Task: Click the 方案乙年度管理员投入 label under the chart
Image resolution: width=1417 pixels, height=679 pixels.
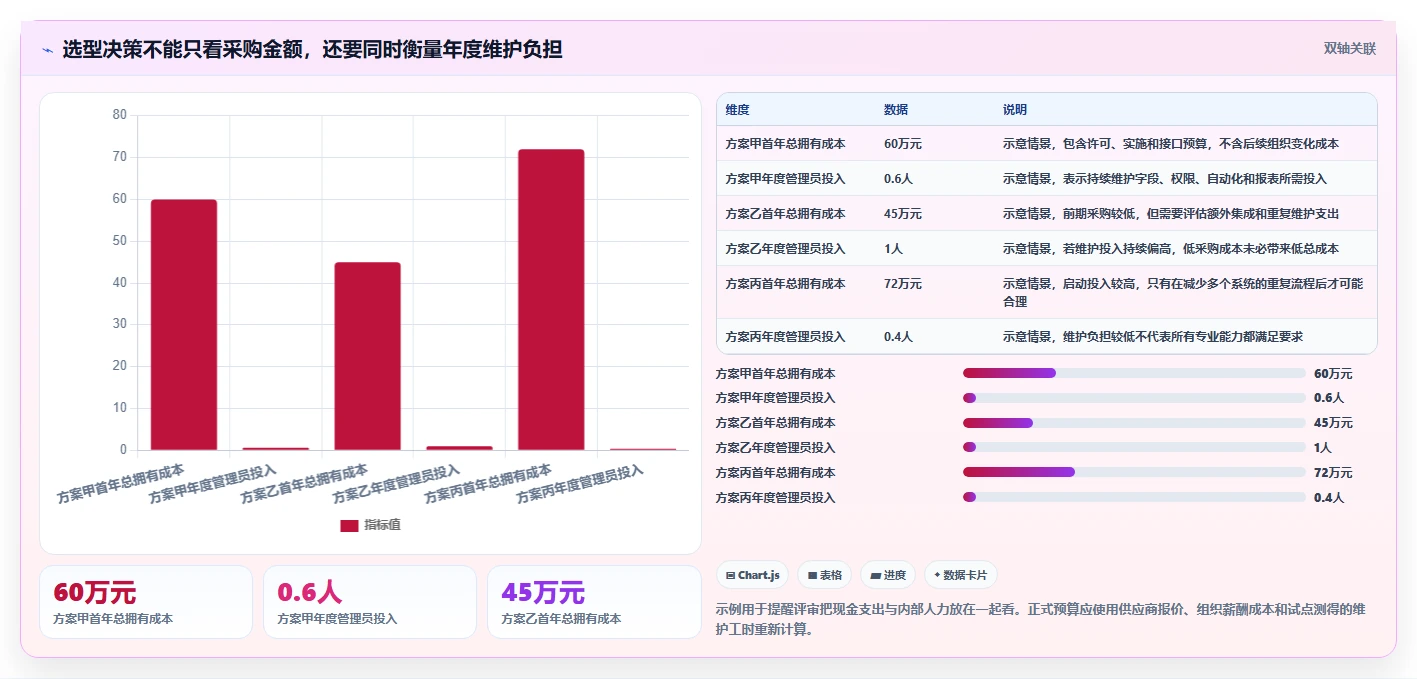Action: pyautogui.click(x=396, y=483)
